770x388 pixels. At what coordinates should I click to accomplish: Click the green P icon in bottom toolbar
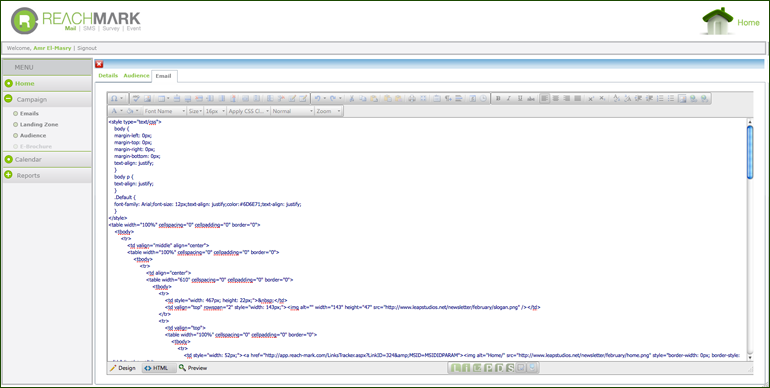(x=489, y=368)
